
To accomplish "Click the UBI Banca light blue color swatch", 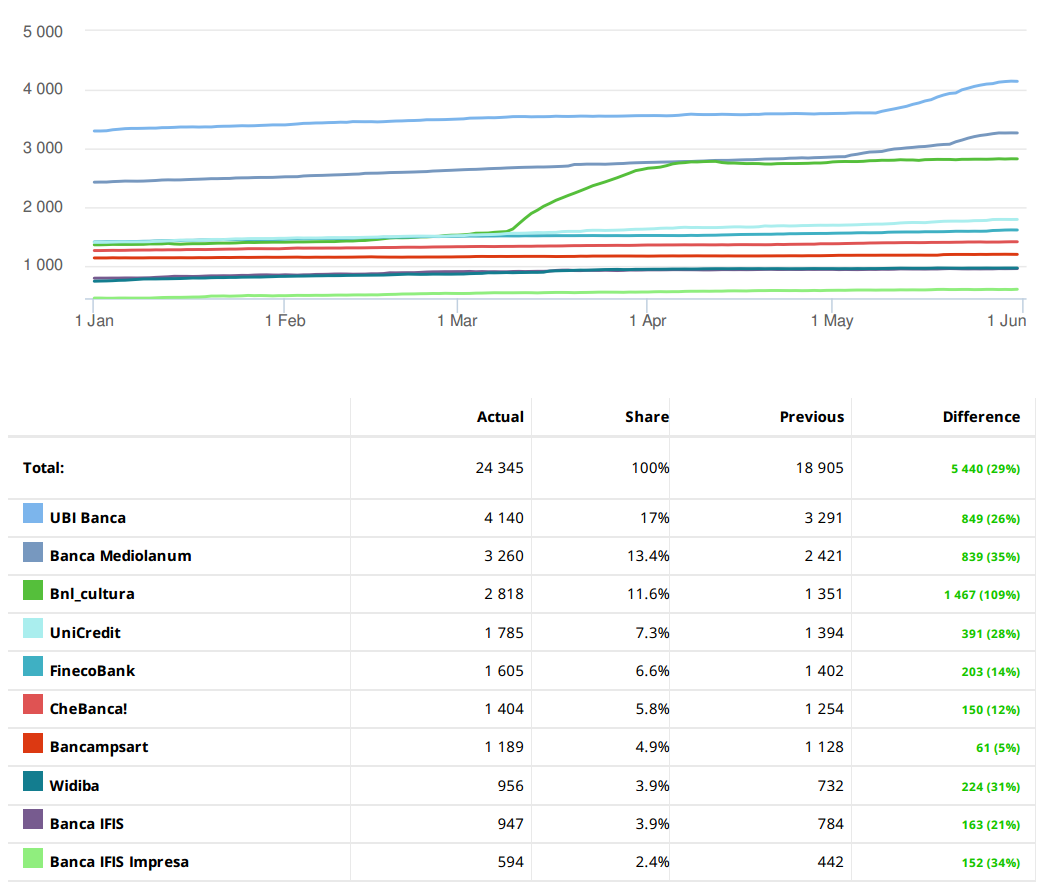I will pos(33,513).
